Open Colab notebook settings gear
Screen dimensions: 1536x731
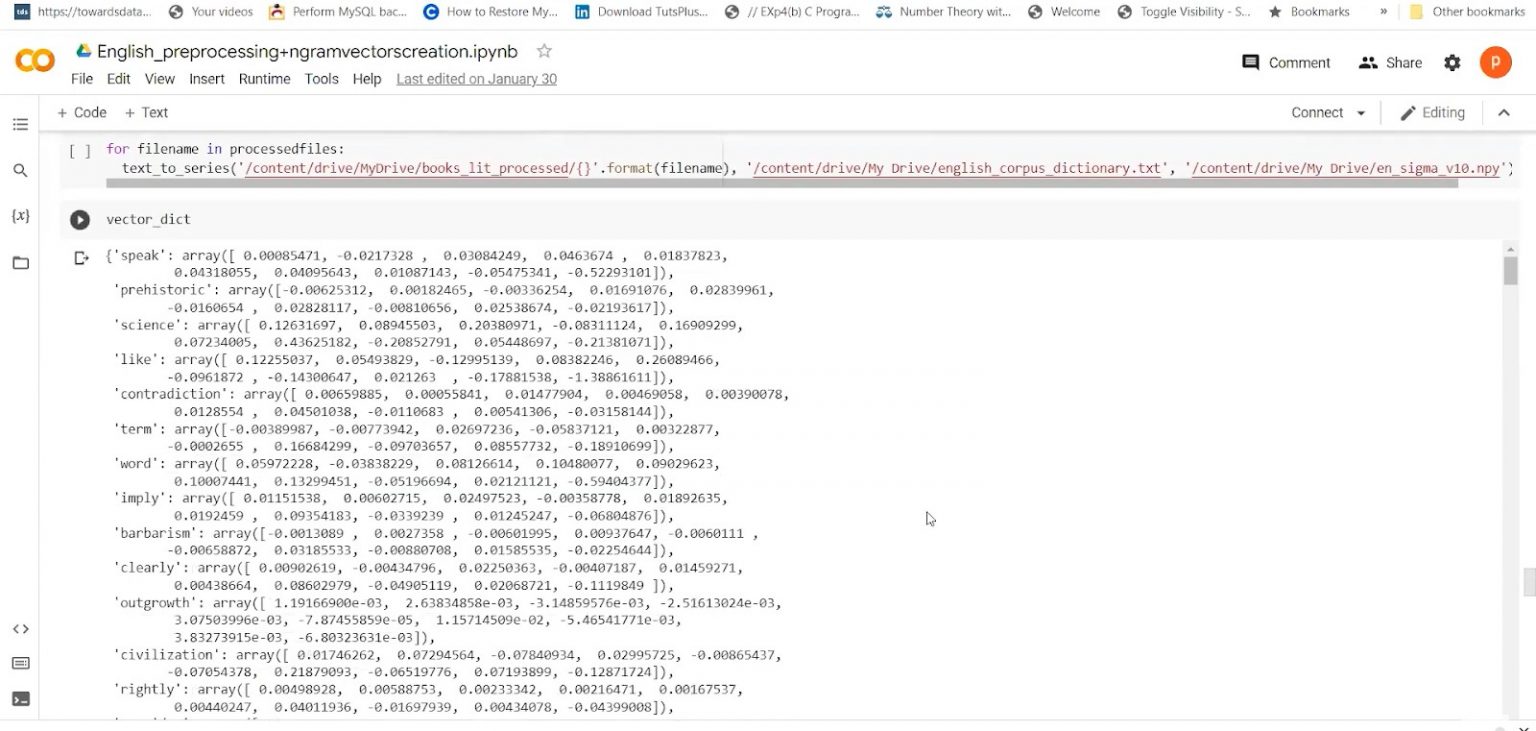coord(1452,62)
